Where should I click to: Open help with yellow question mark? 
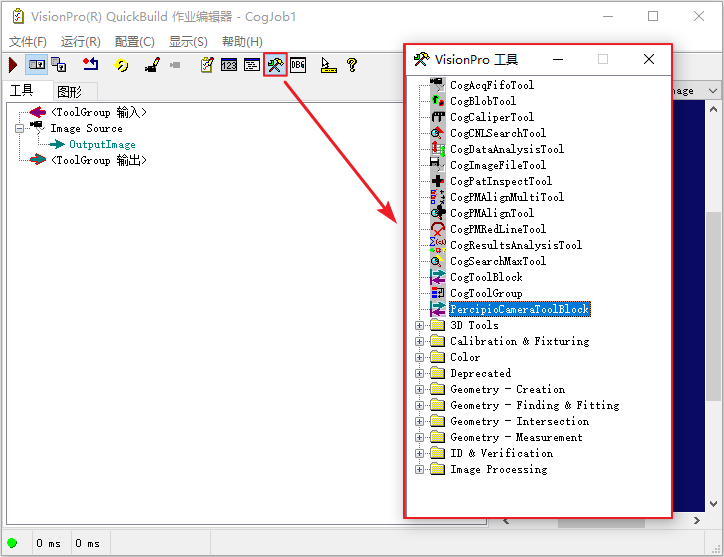click(352, 65)
